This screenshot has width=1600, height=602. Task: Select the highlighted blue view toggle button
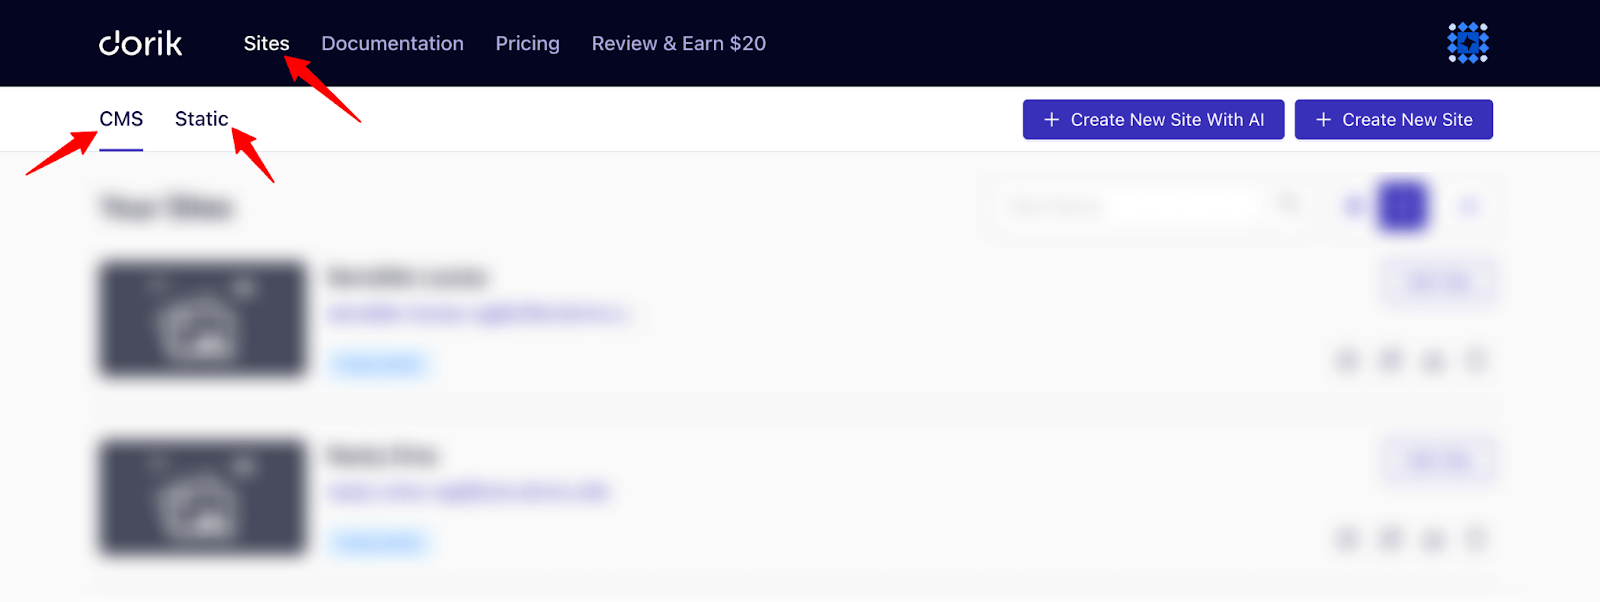coord(1402,206)
